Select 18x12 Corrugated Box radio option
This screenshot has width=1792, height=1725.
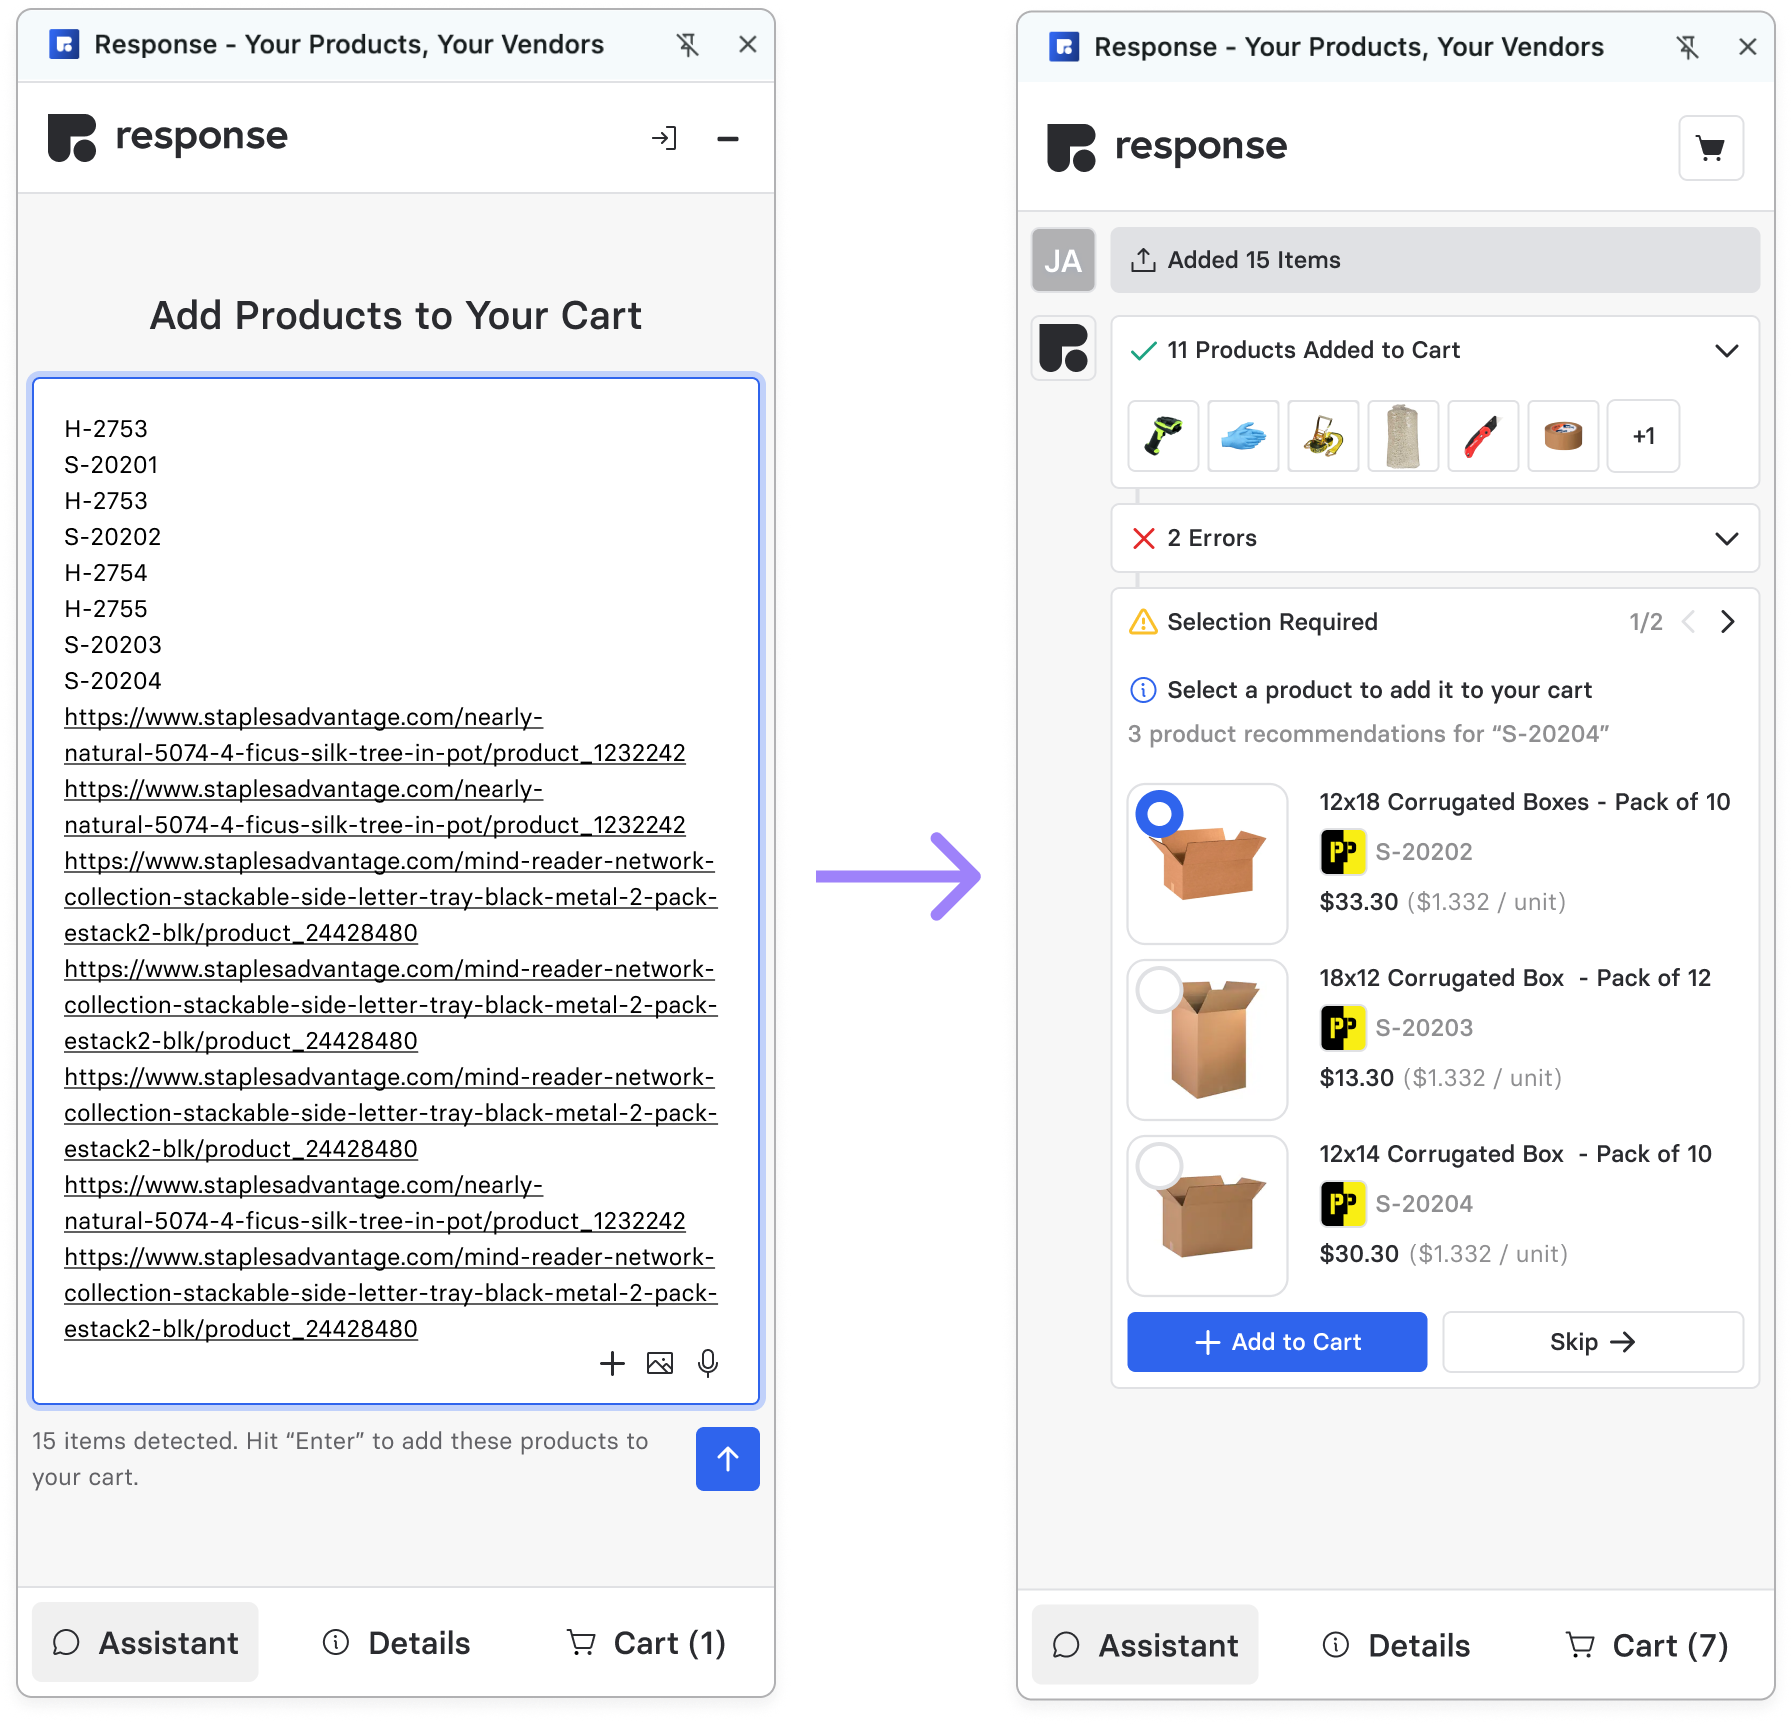click(x=1160, y=990)
